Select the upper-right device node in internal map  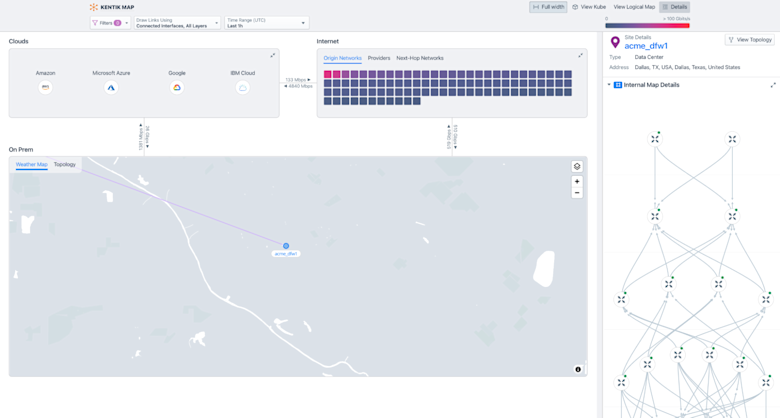732,139
